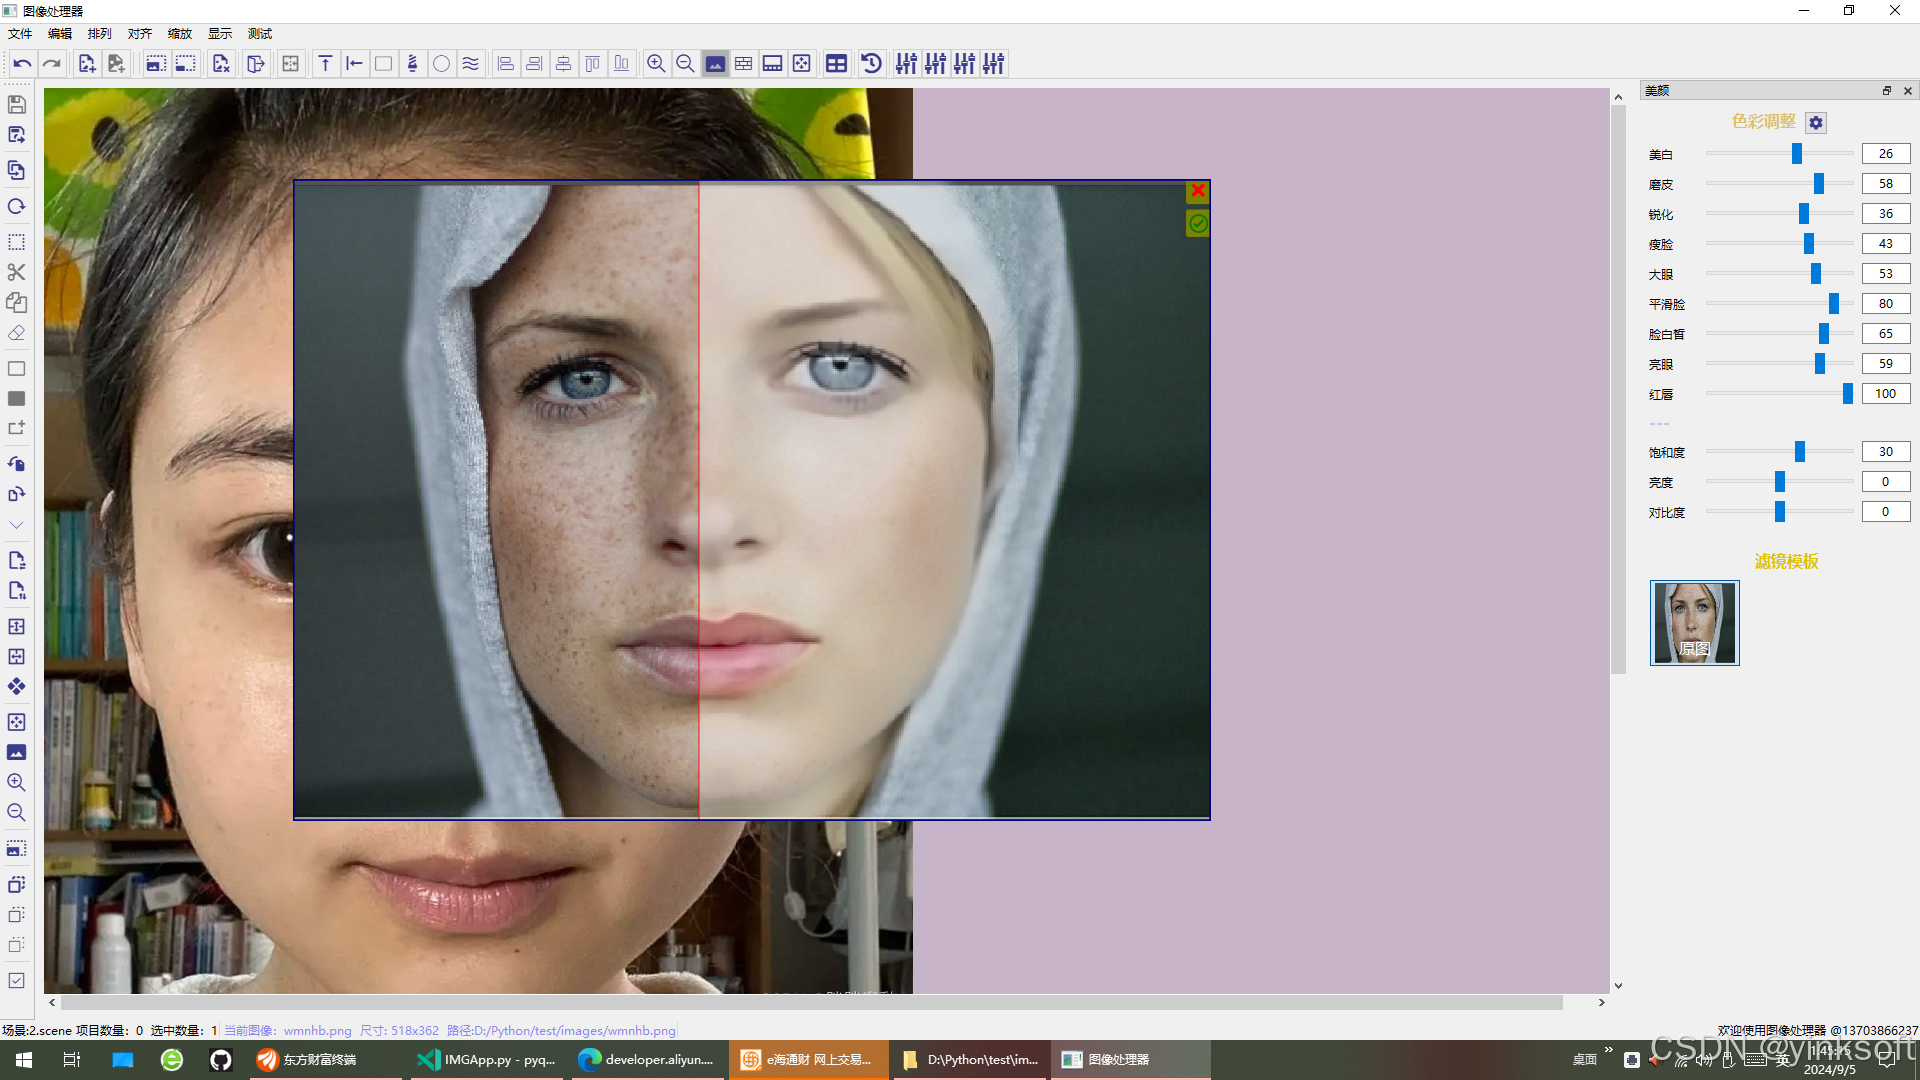Viewport: 1920px width, 1080px height.
Task: Float the 美颜 panel with the restore button
Action: [x=1887, y=90]
